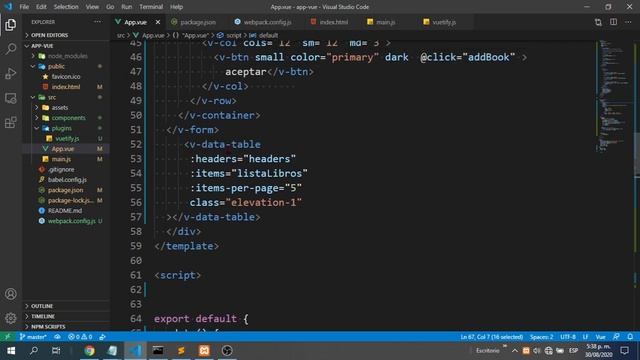Click the feedback icon in status bar
Image resolution: width=640 pixels, height=360 pixels.
click(x=616, y=337)
